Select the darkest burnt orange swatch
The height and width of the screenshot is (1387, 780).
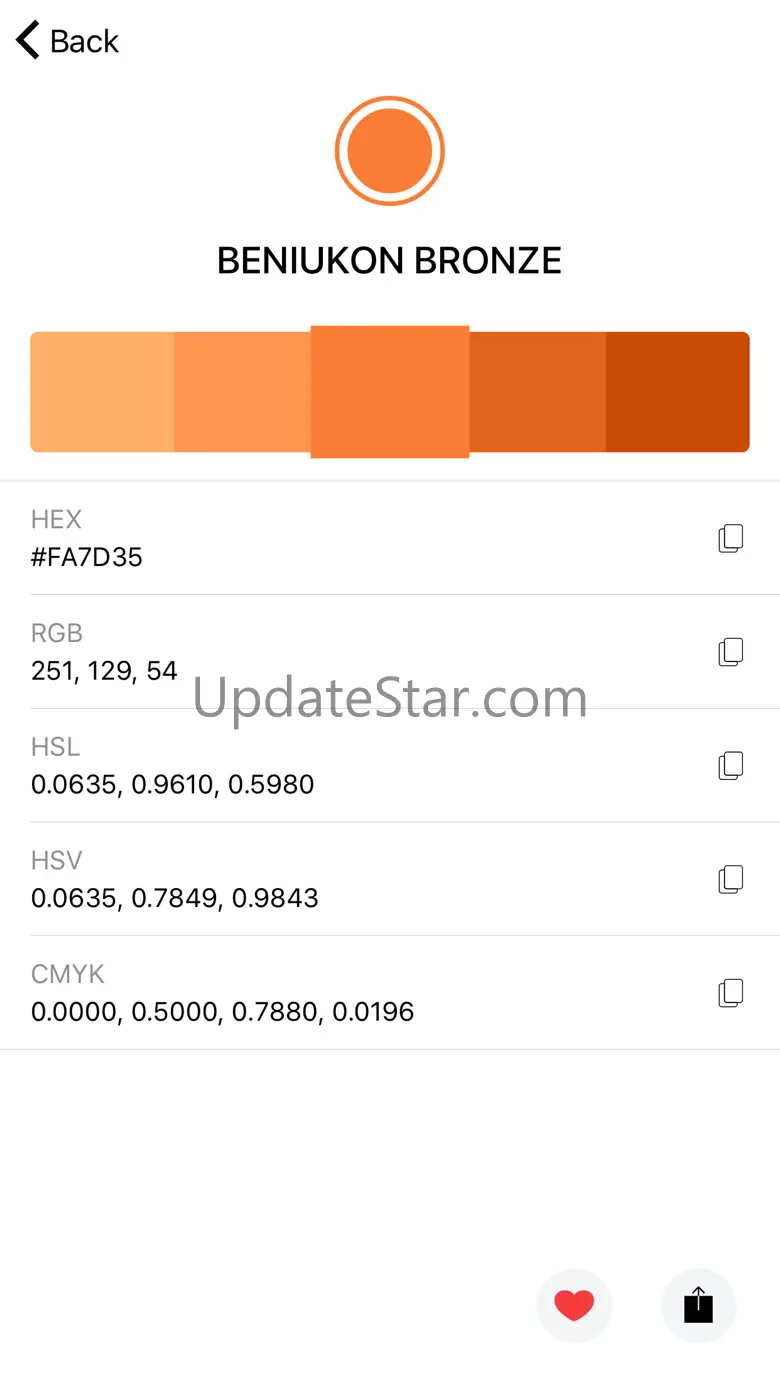pyautogui.click(x=677, y=392)
